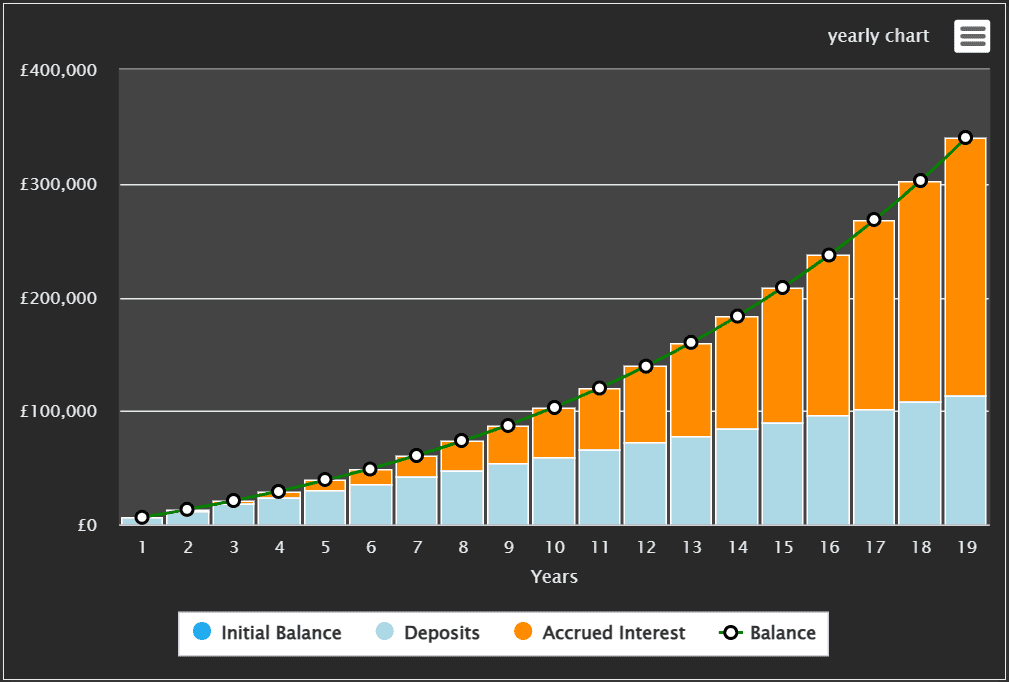Viewport: 1009px width, 682px height.
Task: Click the orange Accrued Interest legend dot
Action: coord(523,633)
